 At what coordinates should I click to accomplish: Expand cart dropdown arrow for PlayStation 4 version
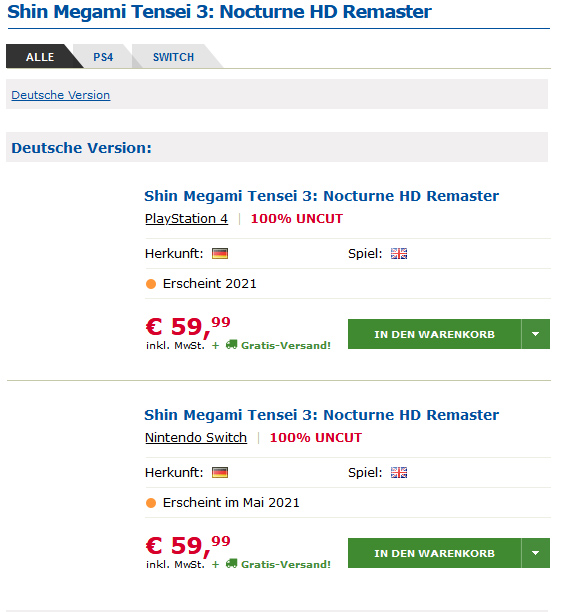(536, 334)
